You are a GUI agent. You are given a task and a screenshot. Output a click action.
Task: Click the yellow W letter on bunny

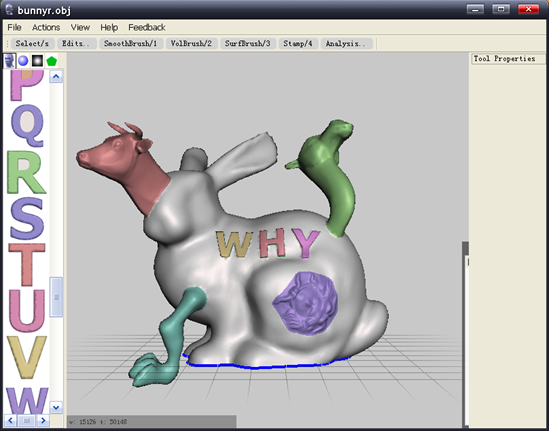pos(234,244)
